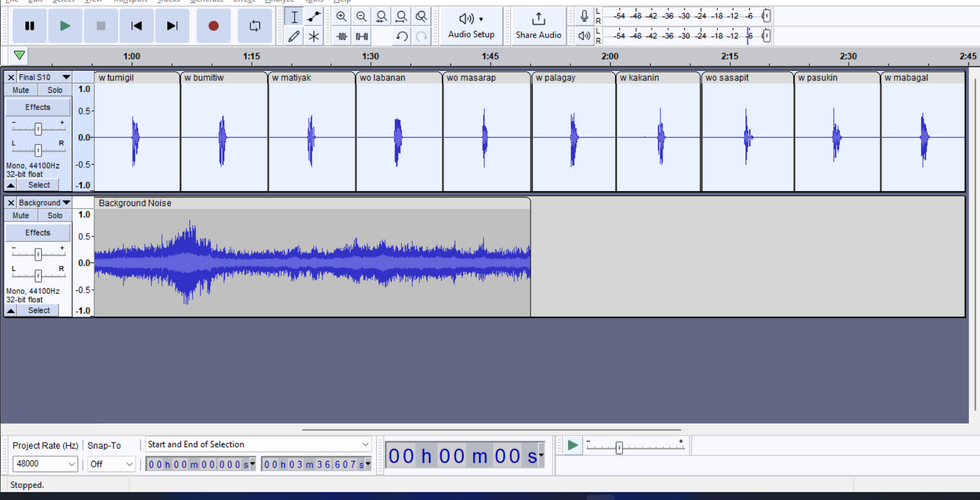This screenshot has height=500, width=980.
Task: Click the Zoom In magnifier
Action: click(341, 17)
